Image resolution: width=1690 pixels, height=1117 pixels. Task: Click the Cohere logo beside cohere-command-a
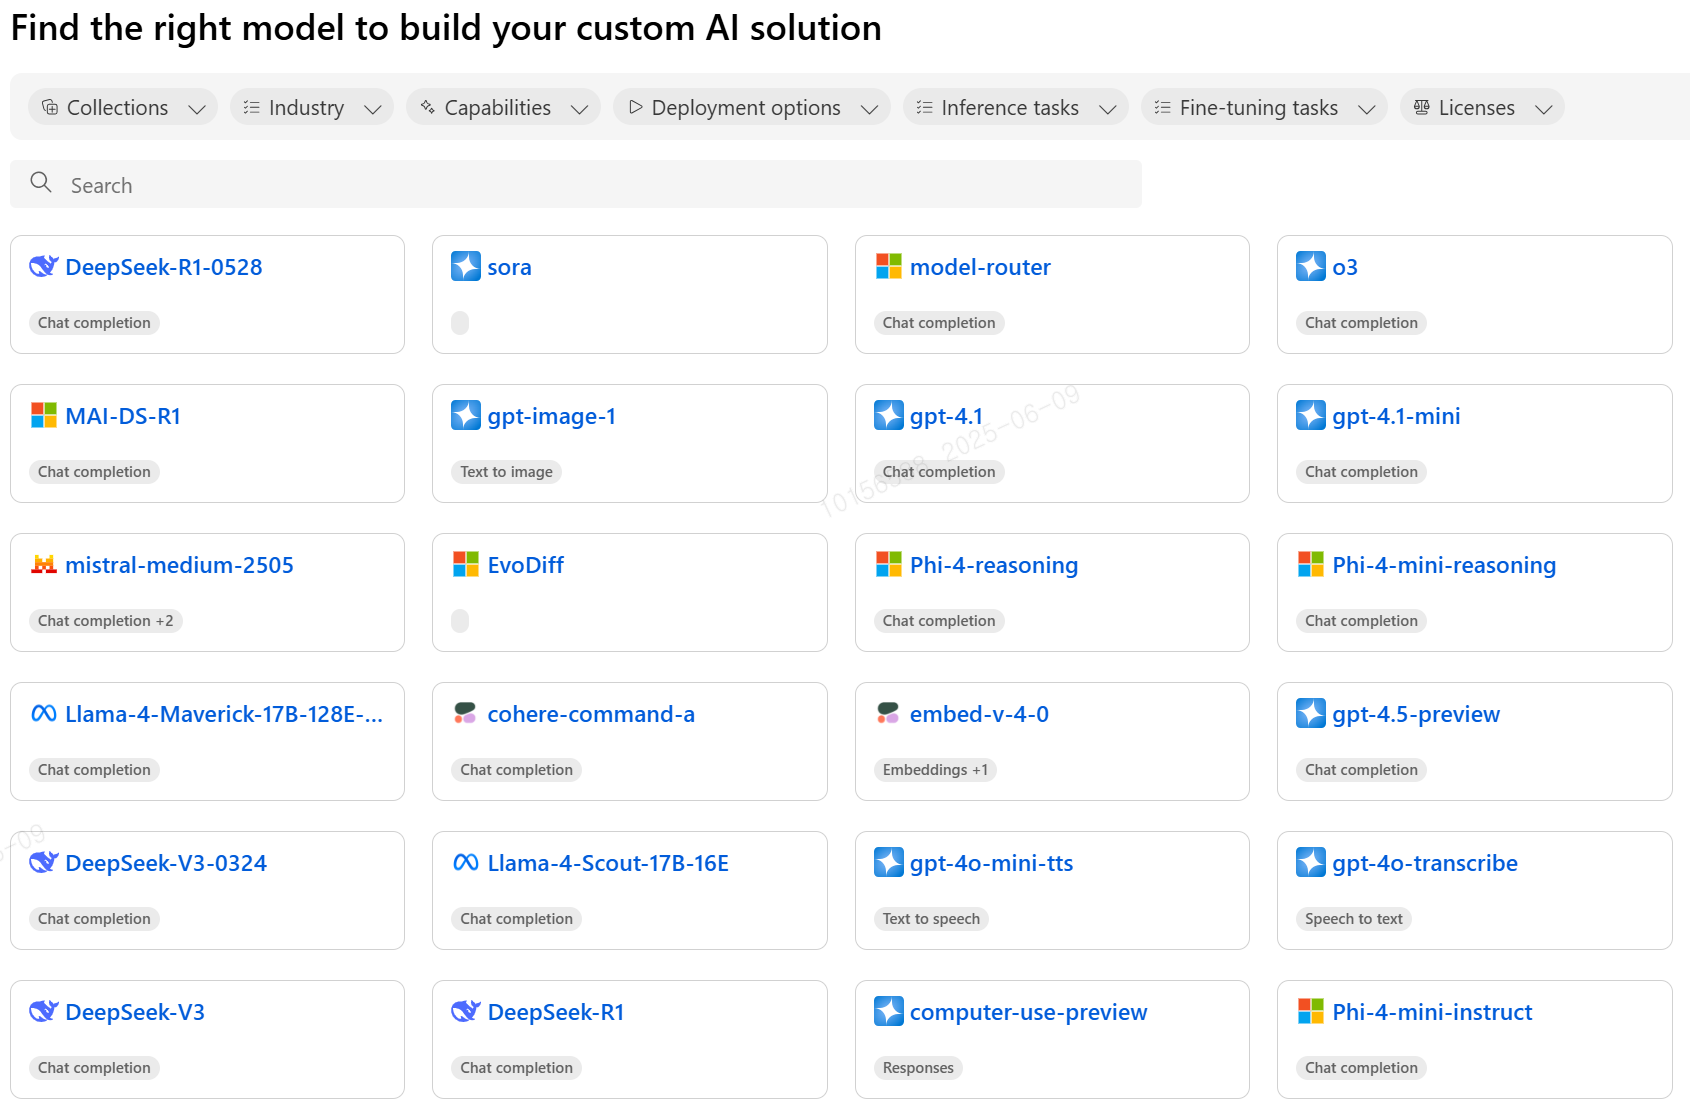(x=466, y=713)
